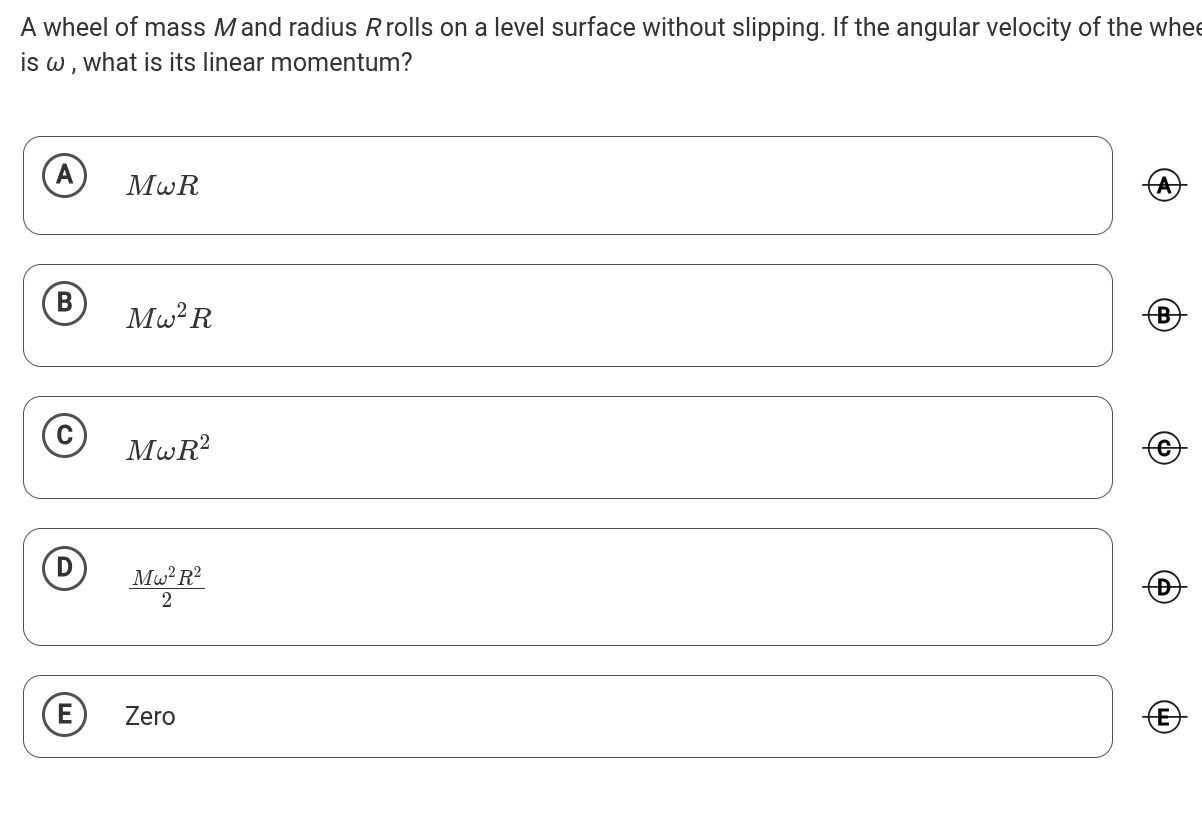This screenshot has width=1202, height=820.
Task: Click the Mω²R formula text
Action: [x=169, y=317]
